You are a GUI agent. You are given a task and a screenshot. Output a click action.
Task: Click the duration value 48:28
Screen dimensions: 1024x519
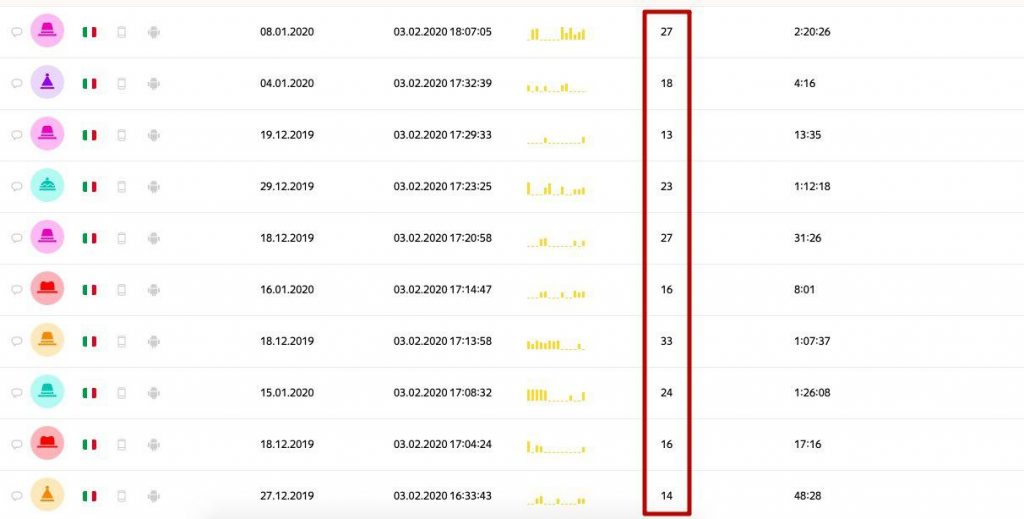pos(808,495)
